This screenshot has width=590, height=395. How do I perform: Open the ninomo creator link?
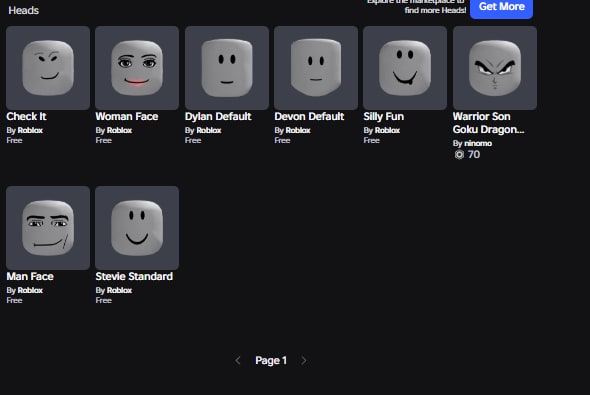point(478,143)
